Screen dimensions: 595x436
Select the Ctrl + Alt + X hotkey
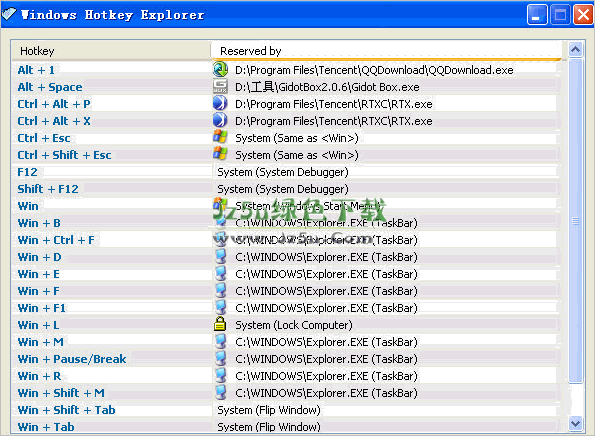(x=54, y=121)
